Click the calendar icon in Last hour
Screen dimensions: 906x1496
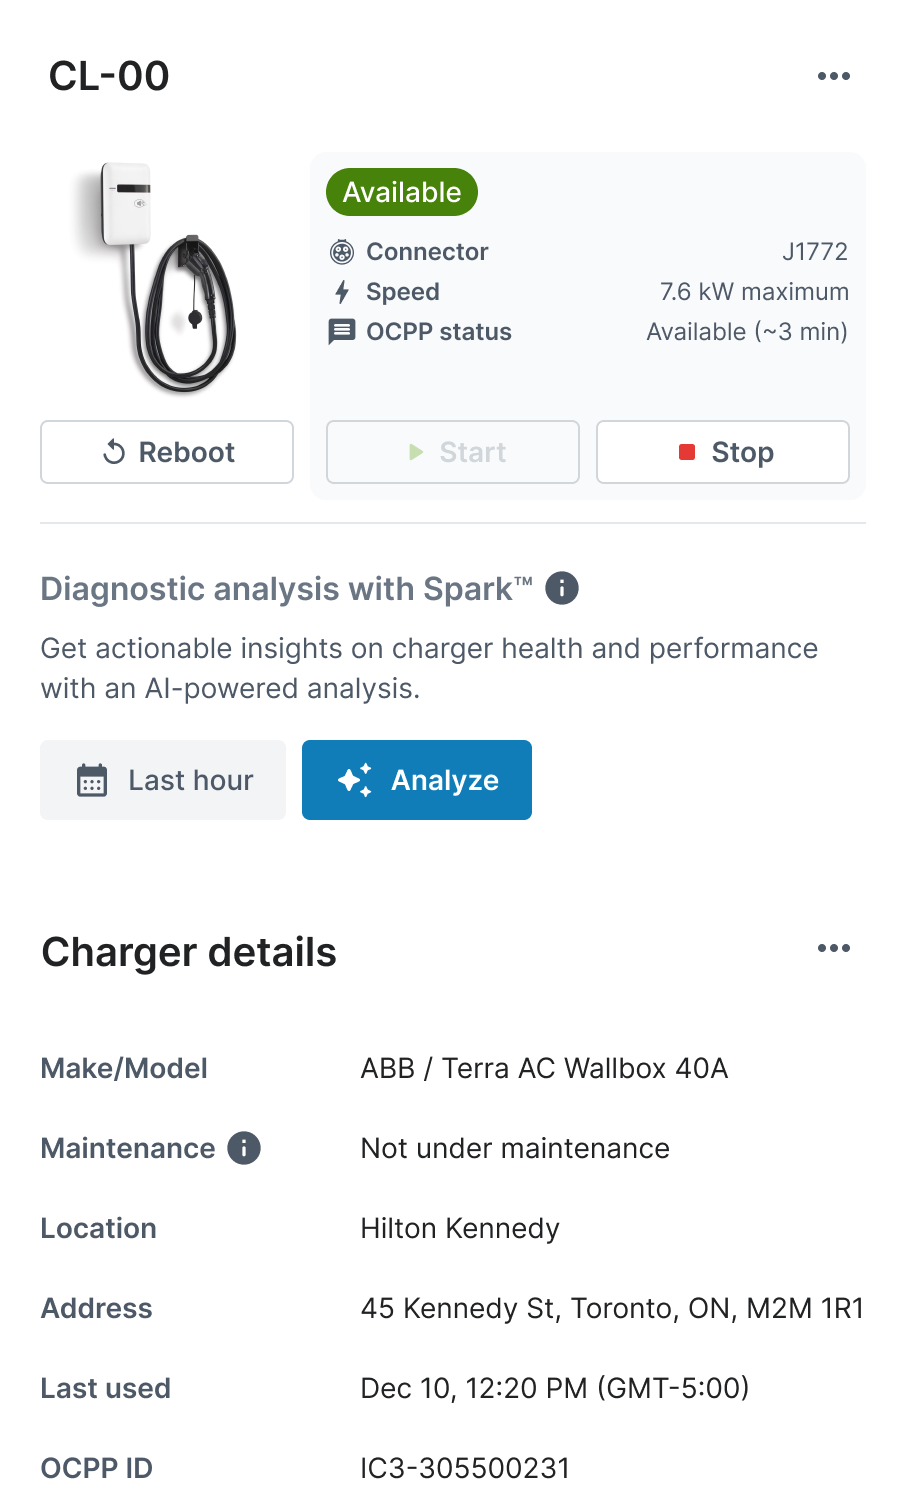pyautogui.click(x=92, y=780)
